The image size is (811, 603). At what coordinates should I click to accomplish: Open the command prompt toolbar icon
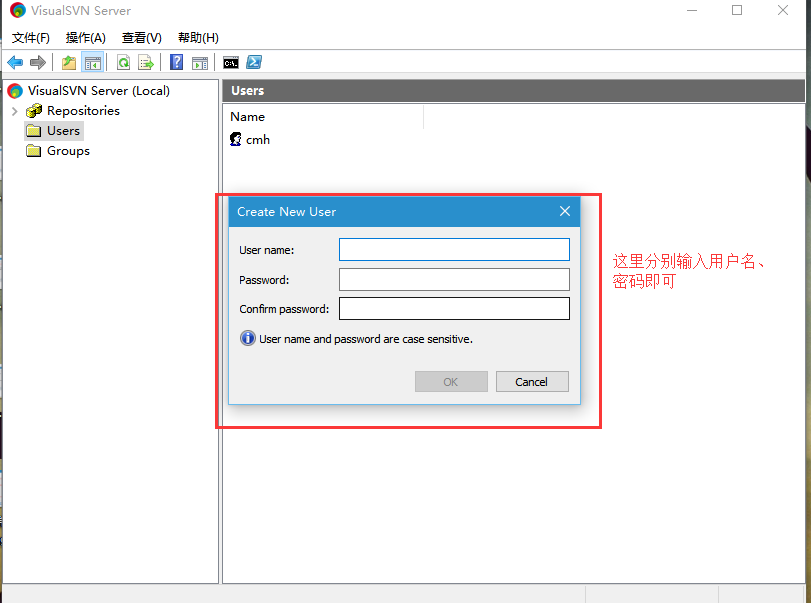click(231, 63)
